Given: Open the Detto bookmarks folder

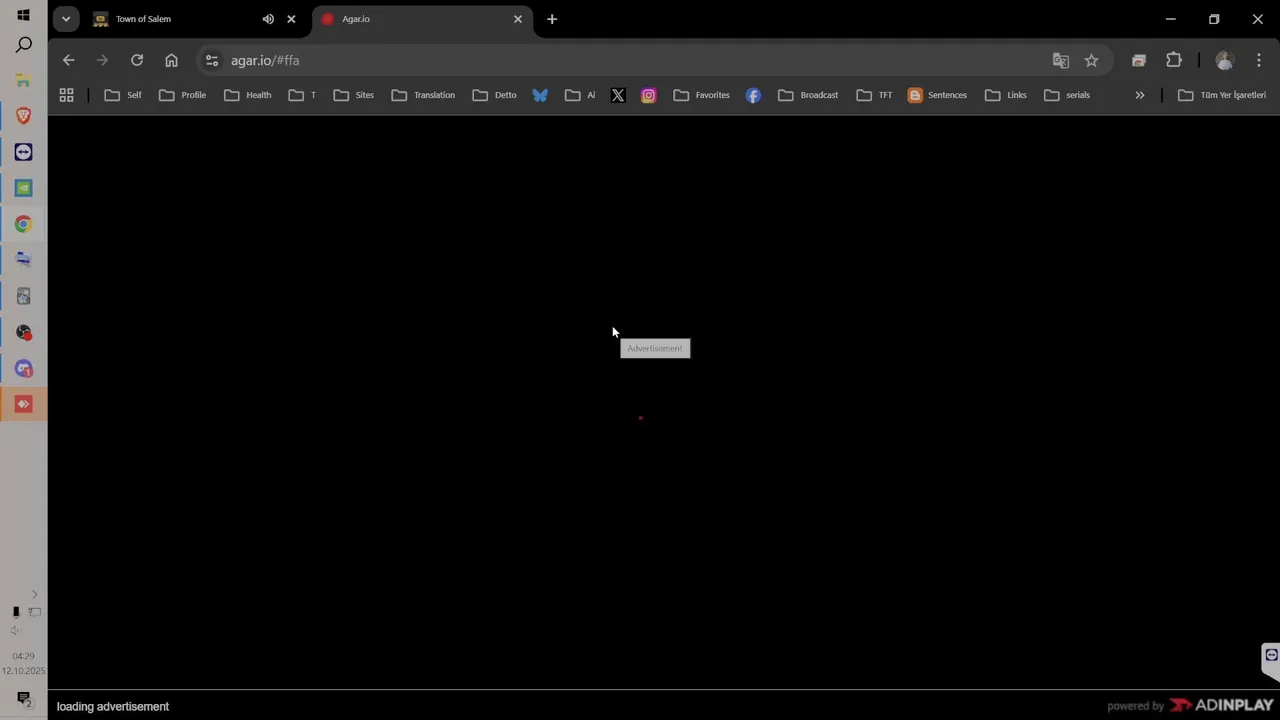Looking at the screenshot, I should pos(494,95).
